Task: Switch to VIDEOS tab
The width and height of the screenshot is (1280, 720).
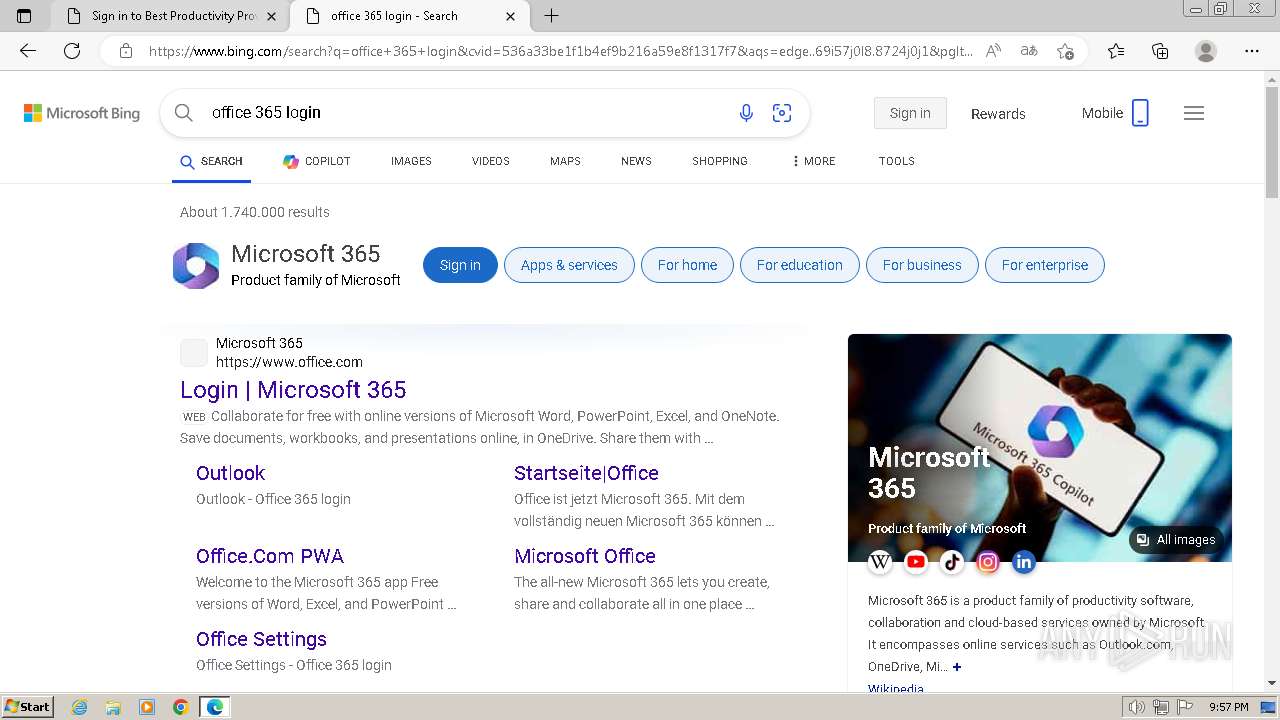Action: [x=491, y=161]
